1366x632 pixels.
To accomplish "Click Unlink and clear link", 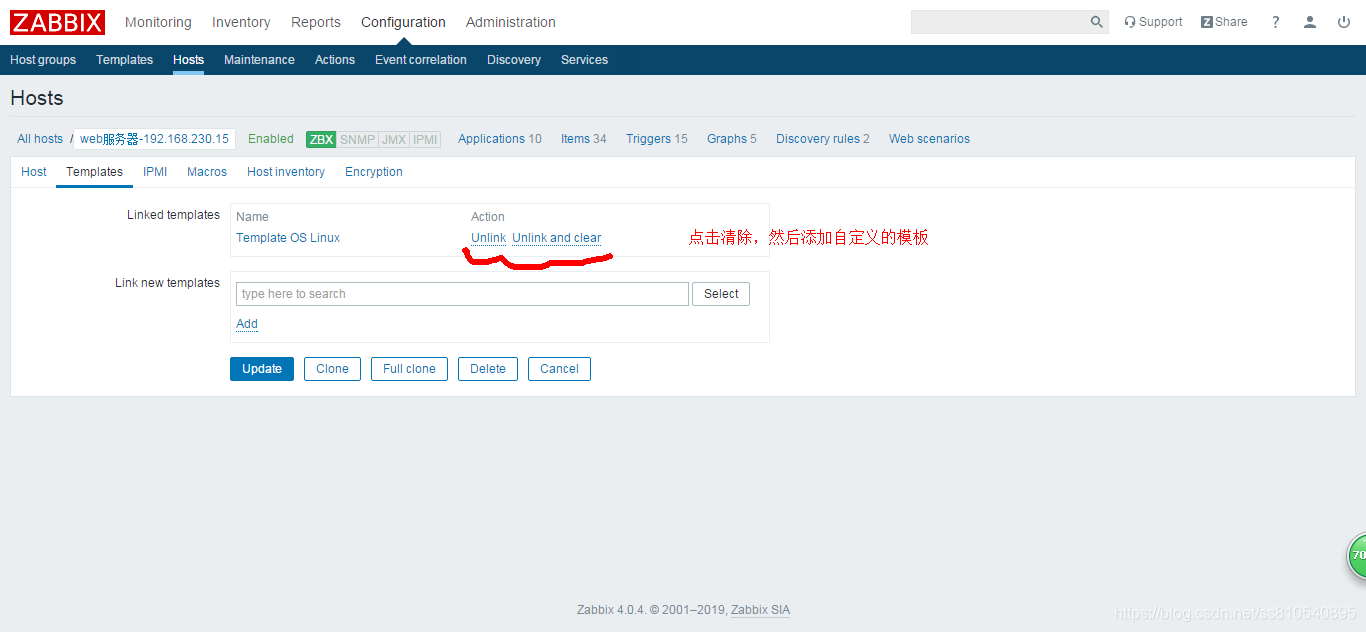I will pyautogui.click(x=557, y=238).
